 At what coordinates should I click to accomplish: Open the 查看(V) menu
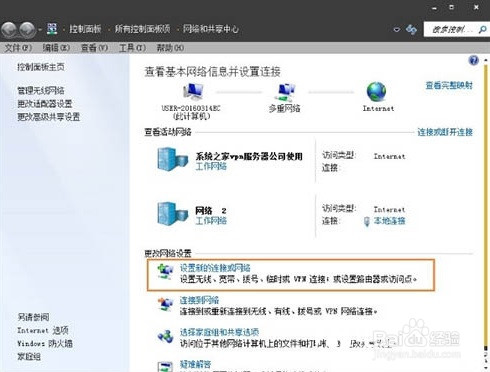(x=94, y=48)
